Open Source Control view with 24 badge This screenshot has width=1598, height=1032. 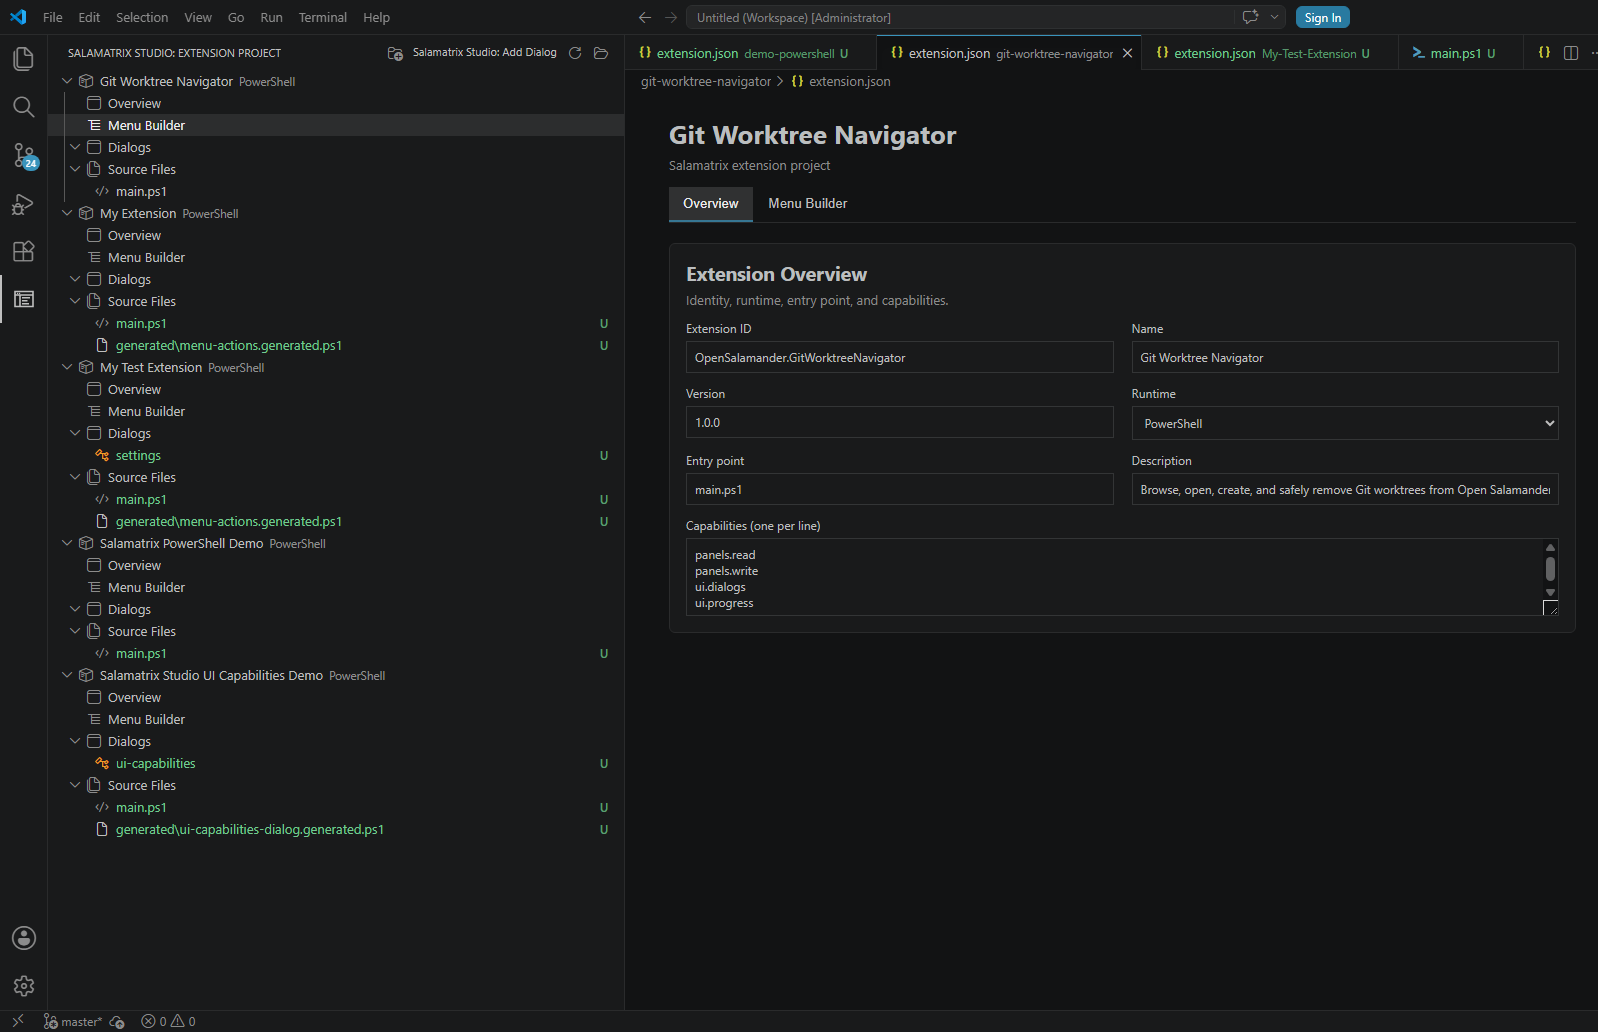click(x=23, y=155)
